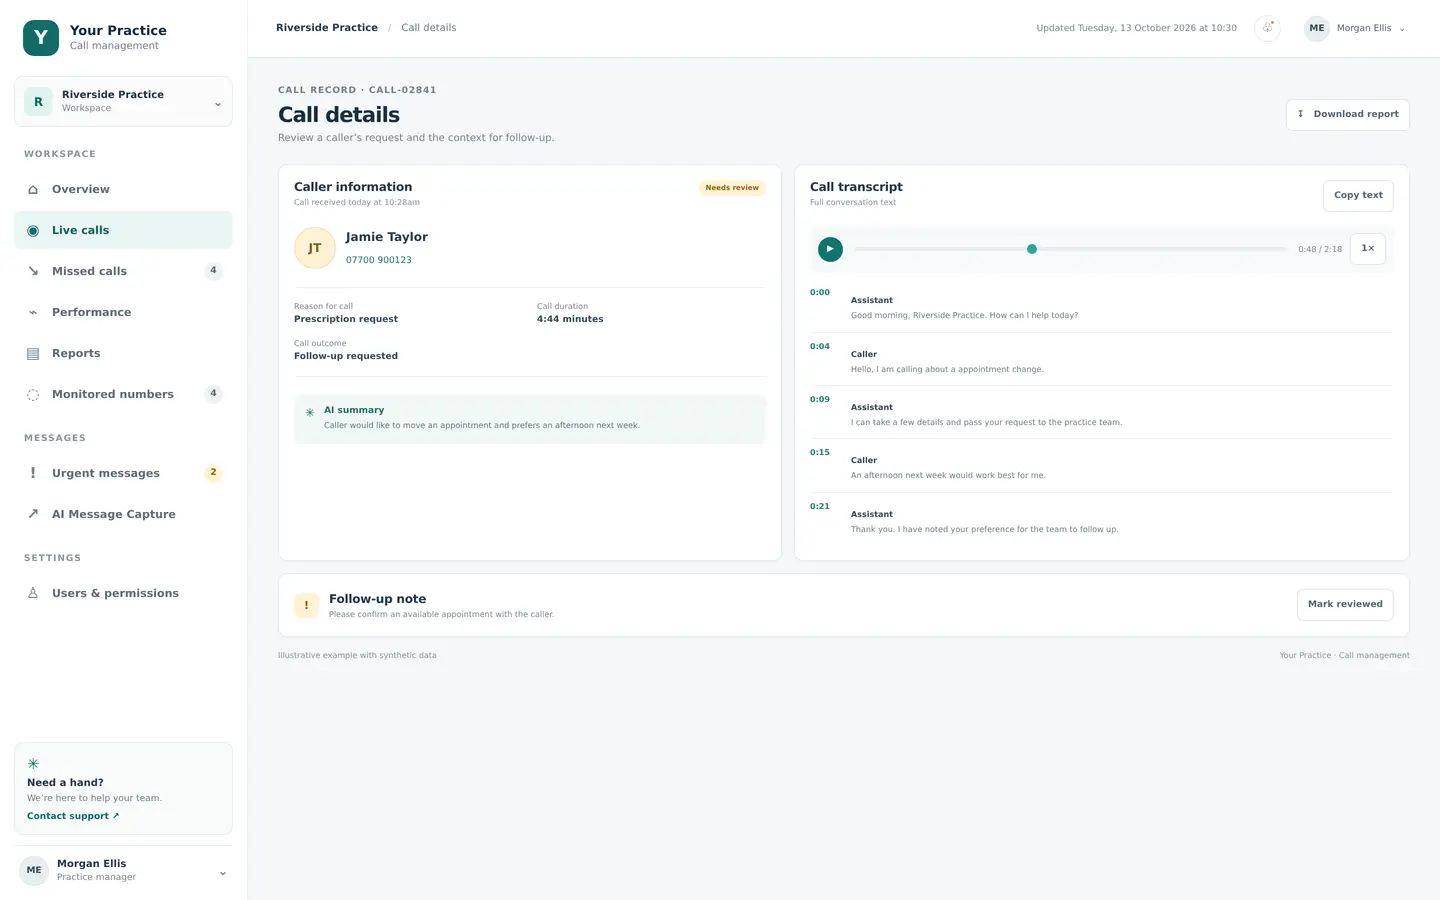
Task: Click the Reports document icon
Action: pos(33,353)
